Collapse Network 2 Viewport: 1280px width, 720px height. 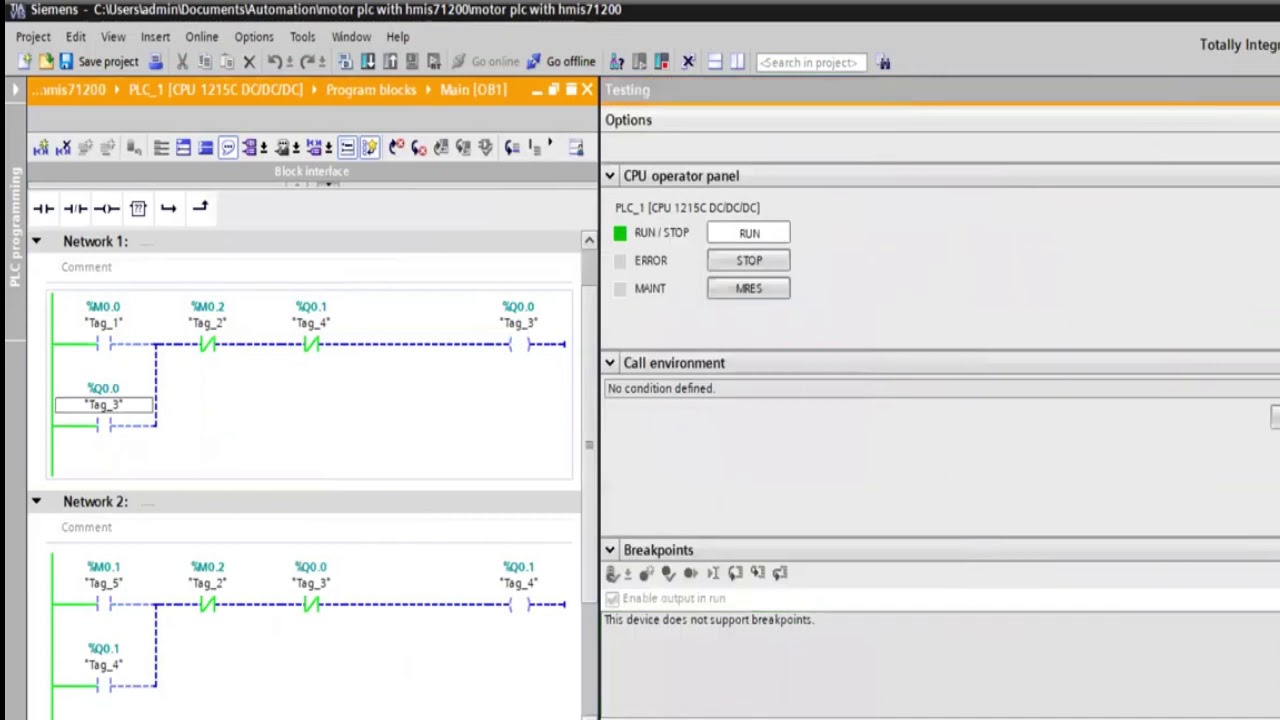[36, 501]
